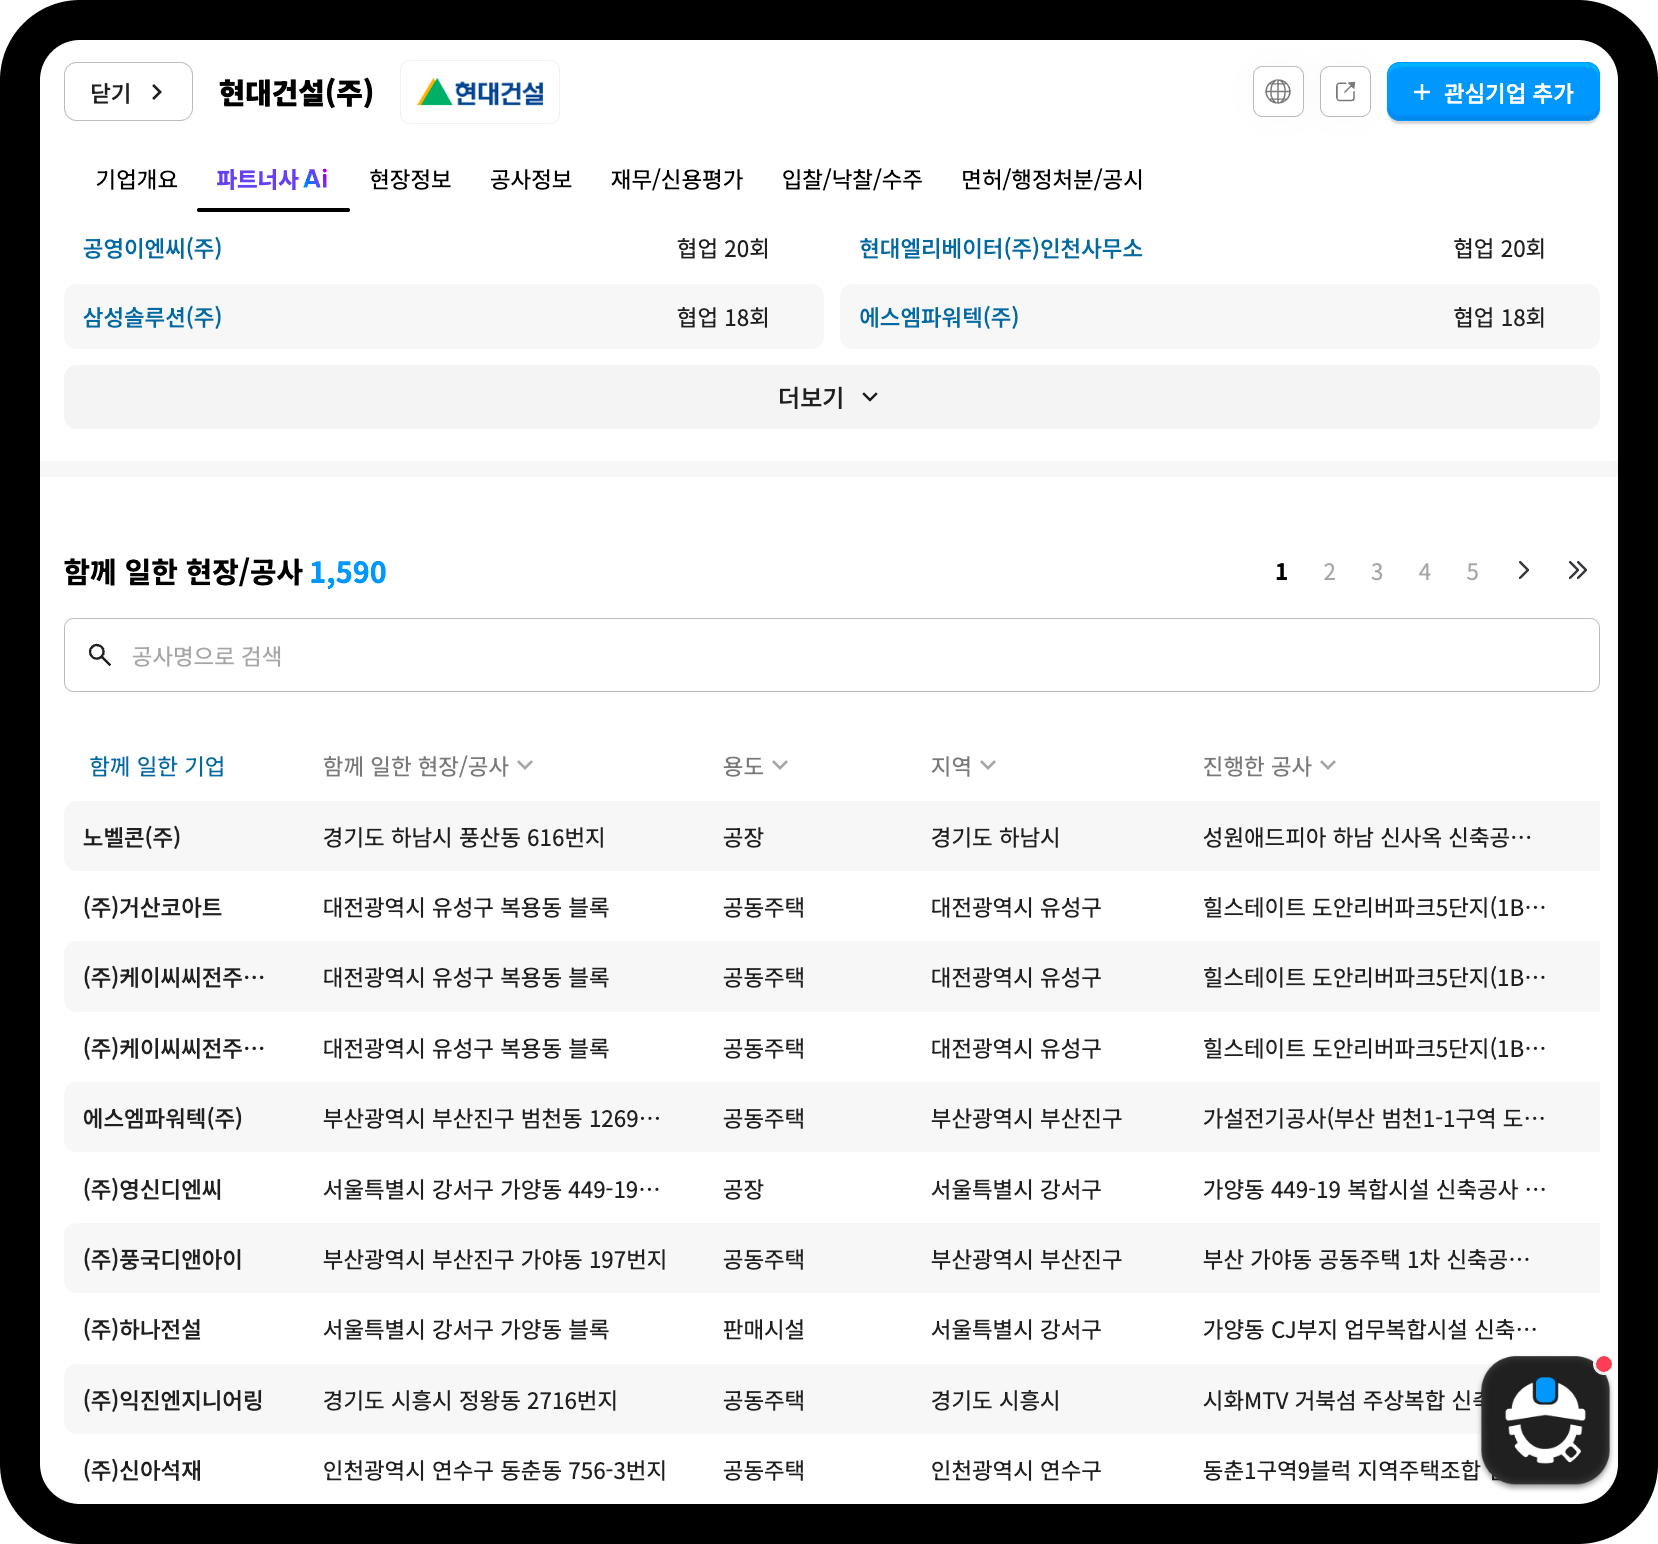Go to page 3

1377,572
